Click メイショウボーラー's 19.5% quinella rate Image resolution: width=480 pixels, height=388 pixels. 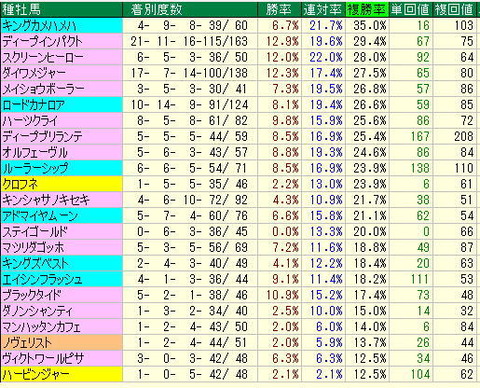(x=326, y=89)
